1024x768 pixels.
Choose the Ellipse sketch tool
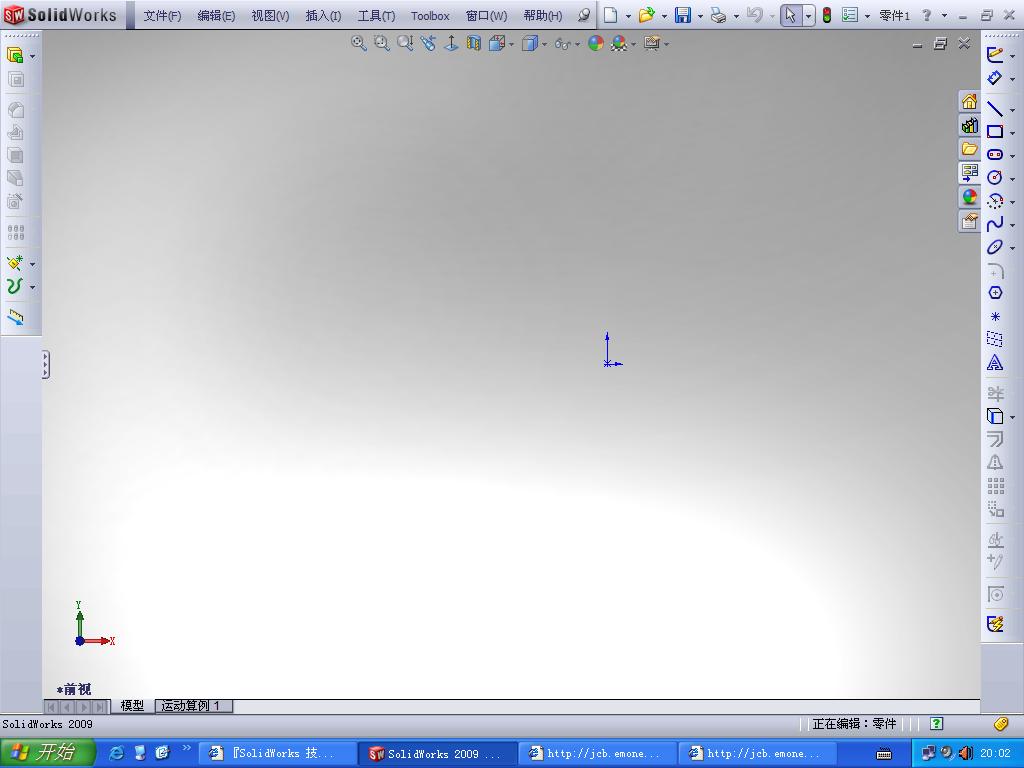coord(995,247)
